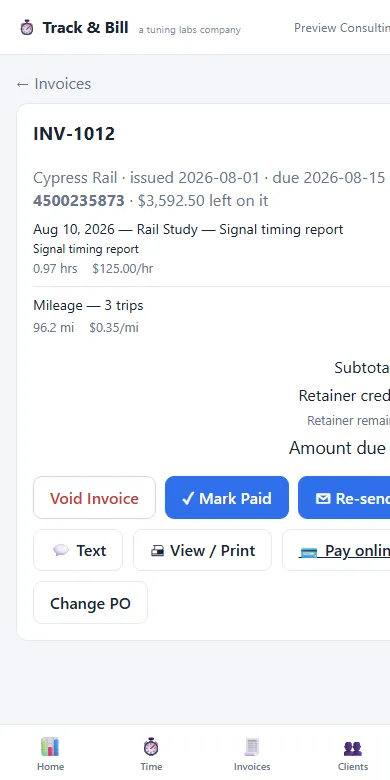Select the Home tab label
Screen dimensions: 390x780
50,767
